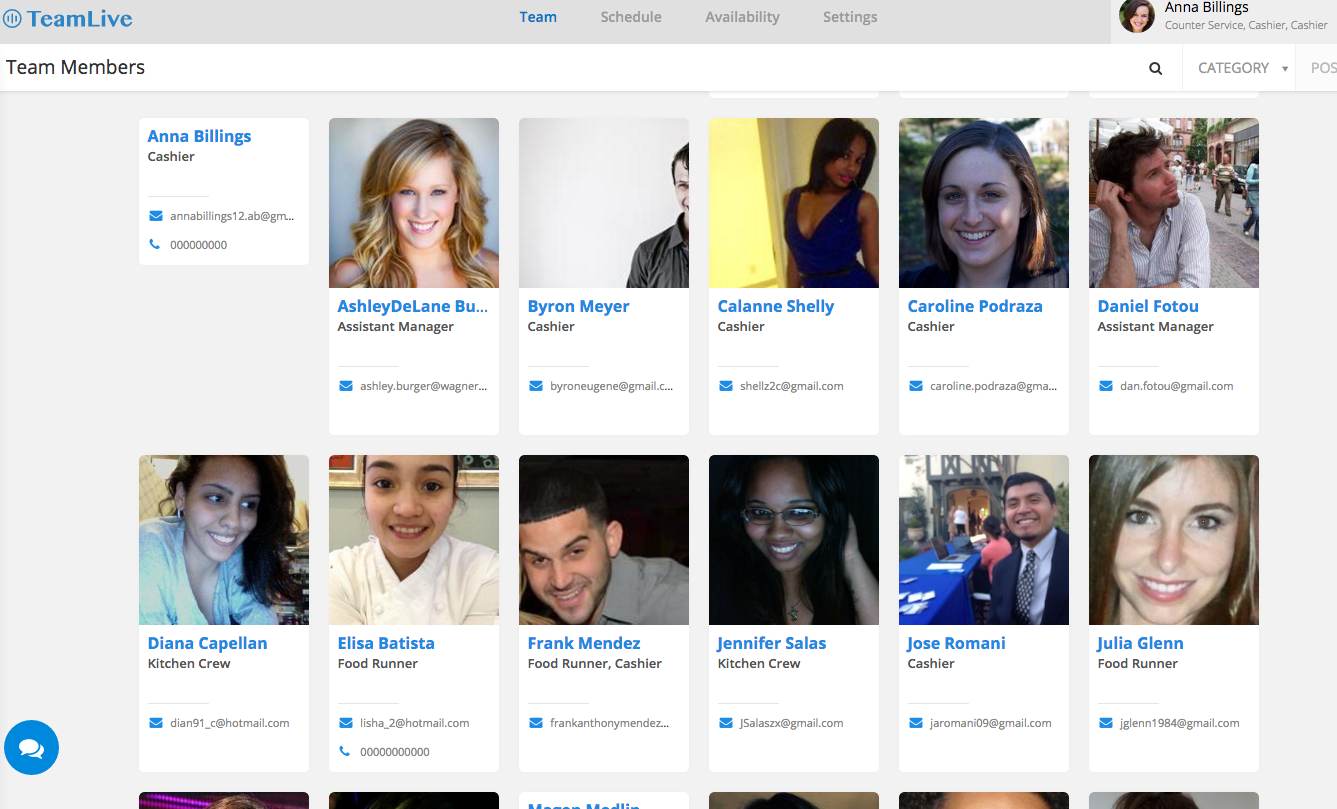Go to the Schedule tab
This screenshot has height=809, width=1337.
631,17
